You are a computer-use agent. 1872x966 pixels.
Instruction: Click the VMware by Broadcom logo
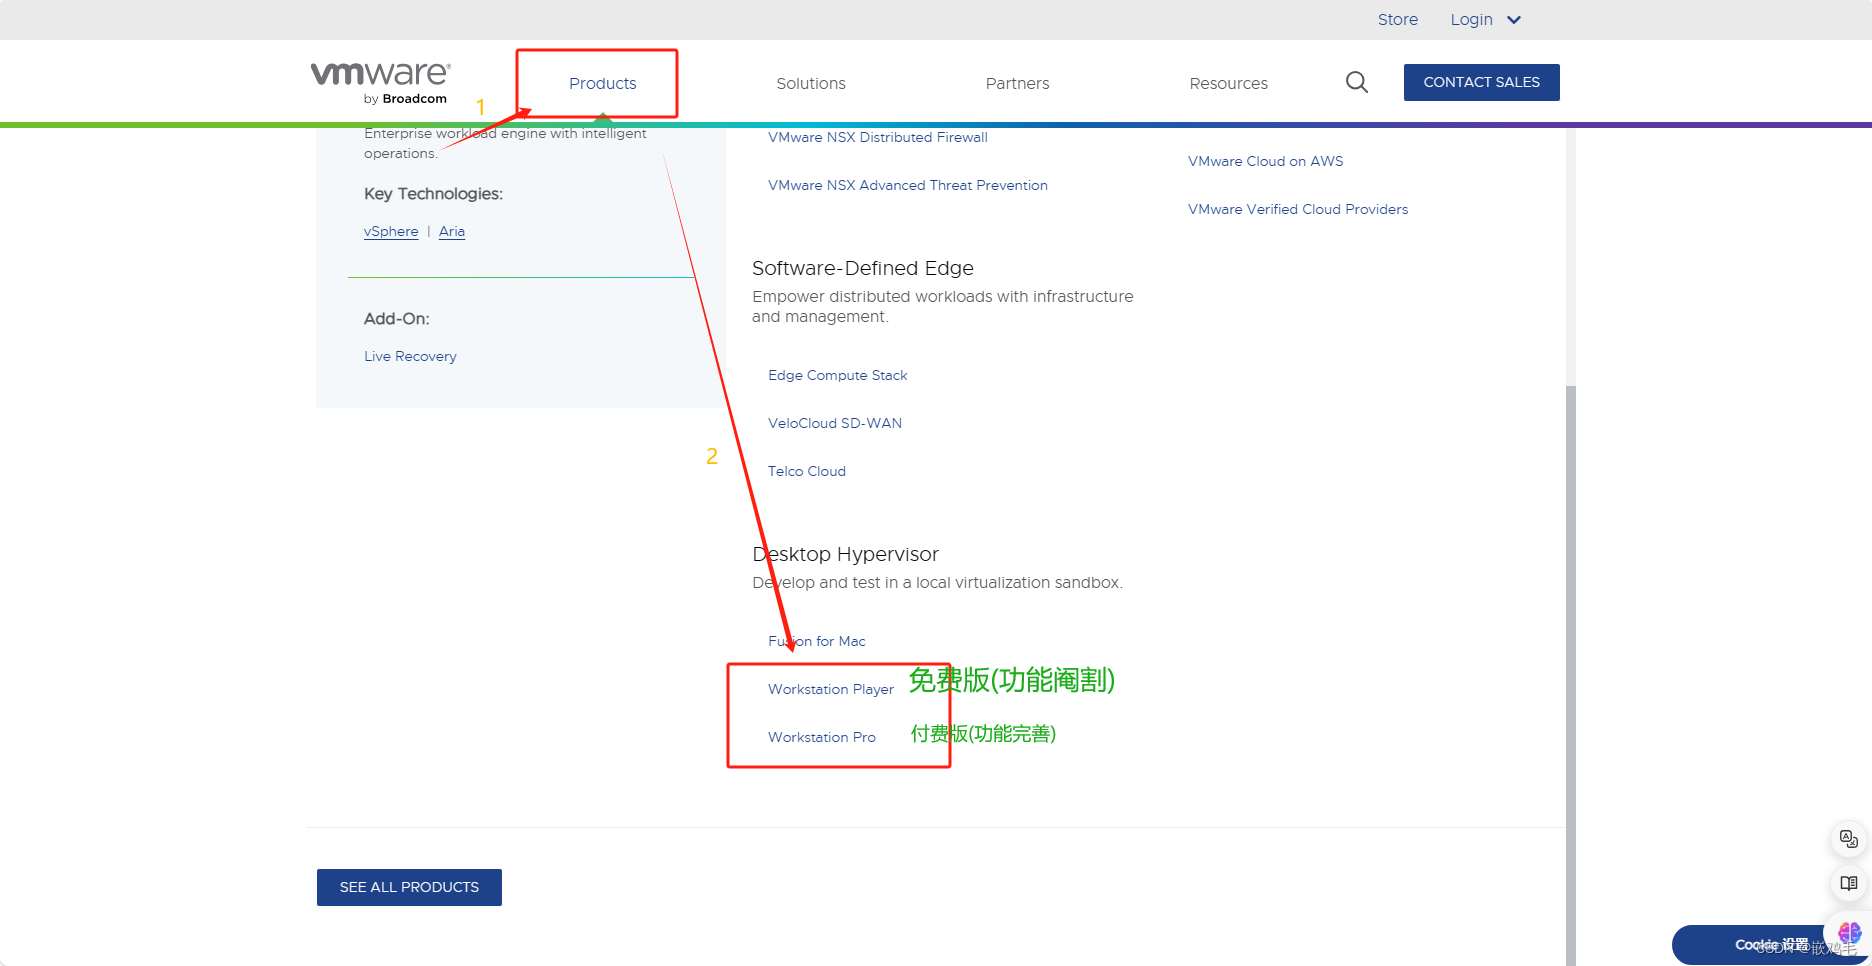tap(380, 82)
